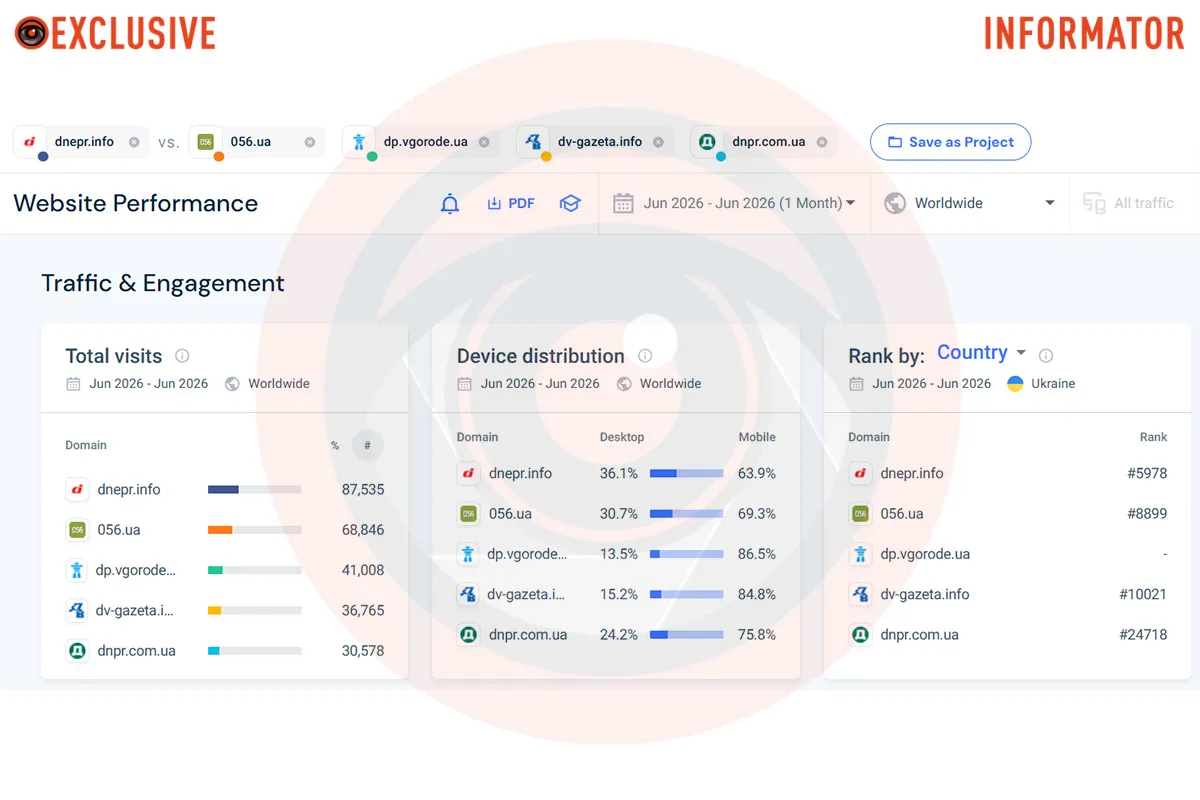The image size is (1200, 800).
Task: Open the All traffic filter
Action: tap(1129, 203)
